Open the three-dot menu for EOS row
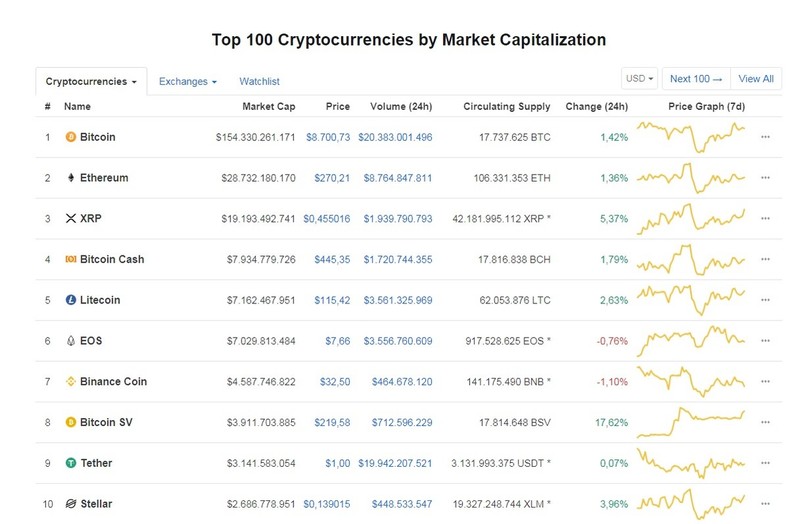Image resolution: width=800 pixels, height=524 pixels. point(765,341)
